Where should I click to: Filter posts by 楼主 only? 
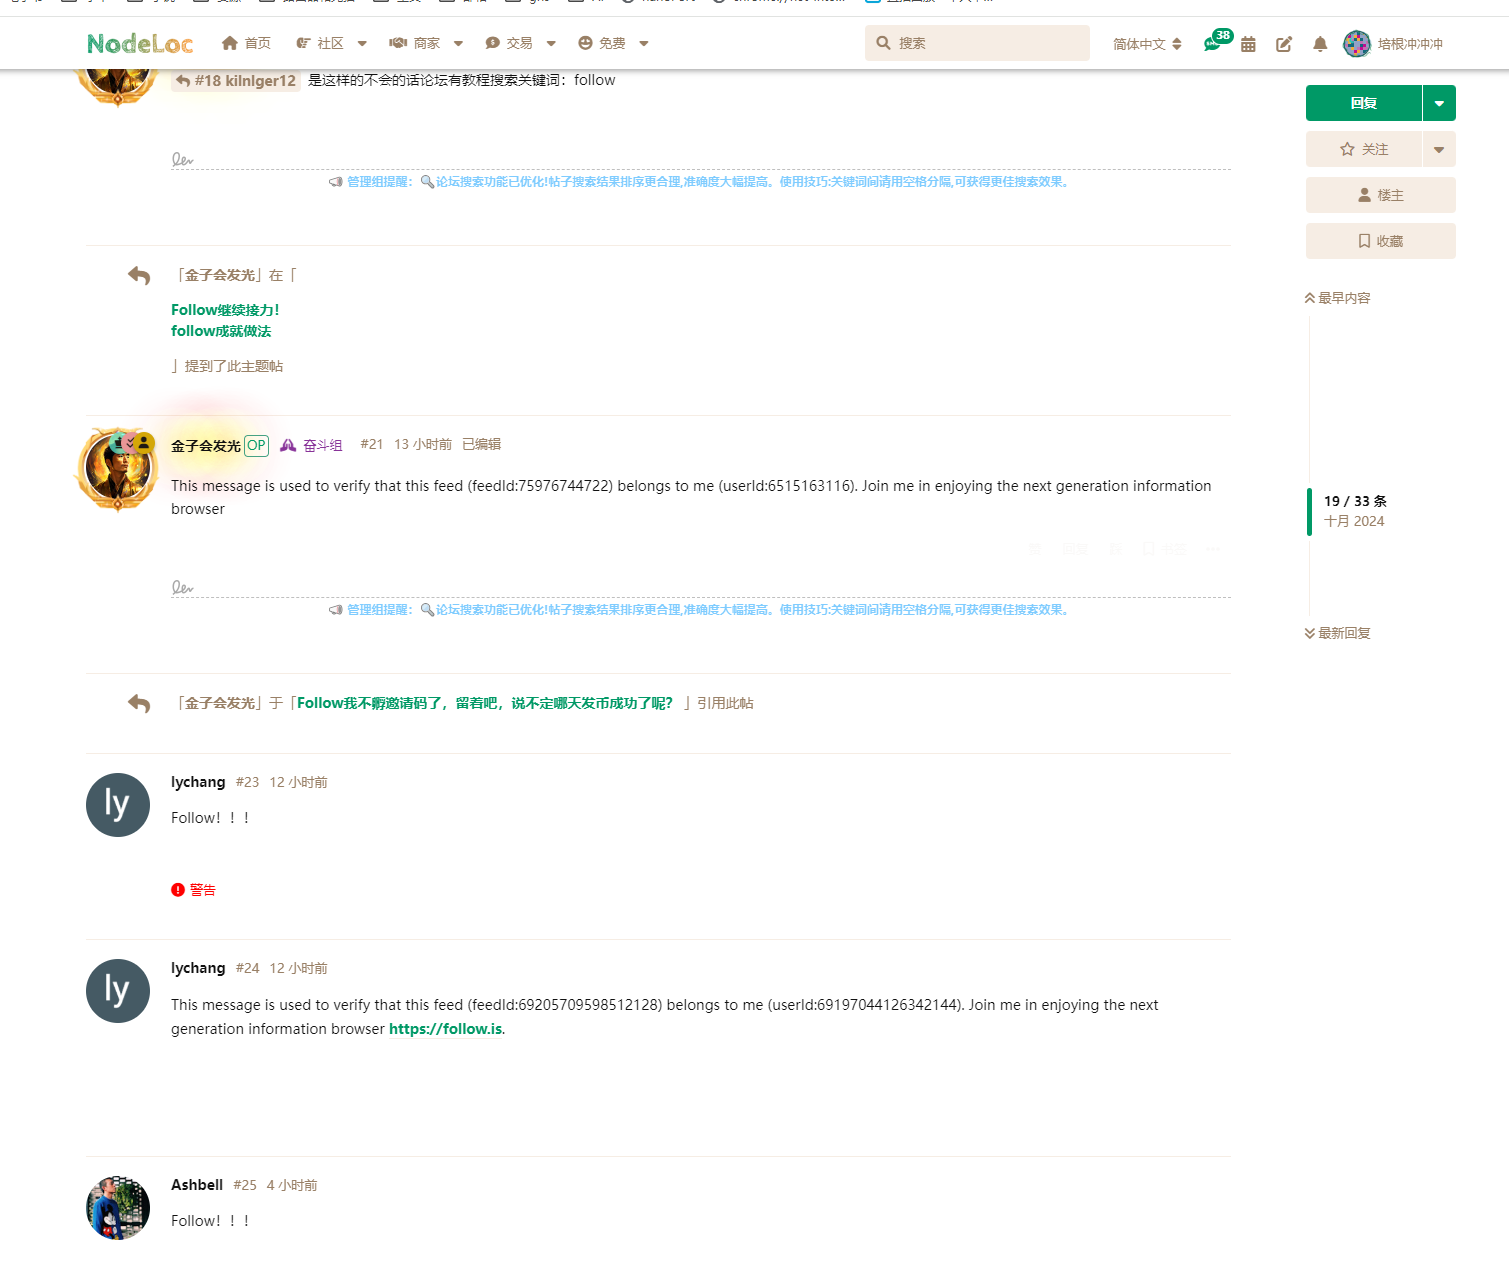(x=1381, y=195)
